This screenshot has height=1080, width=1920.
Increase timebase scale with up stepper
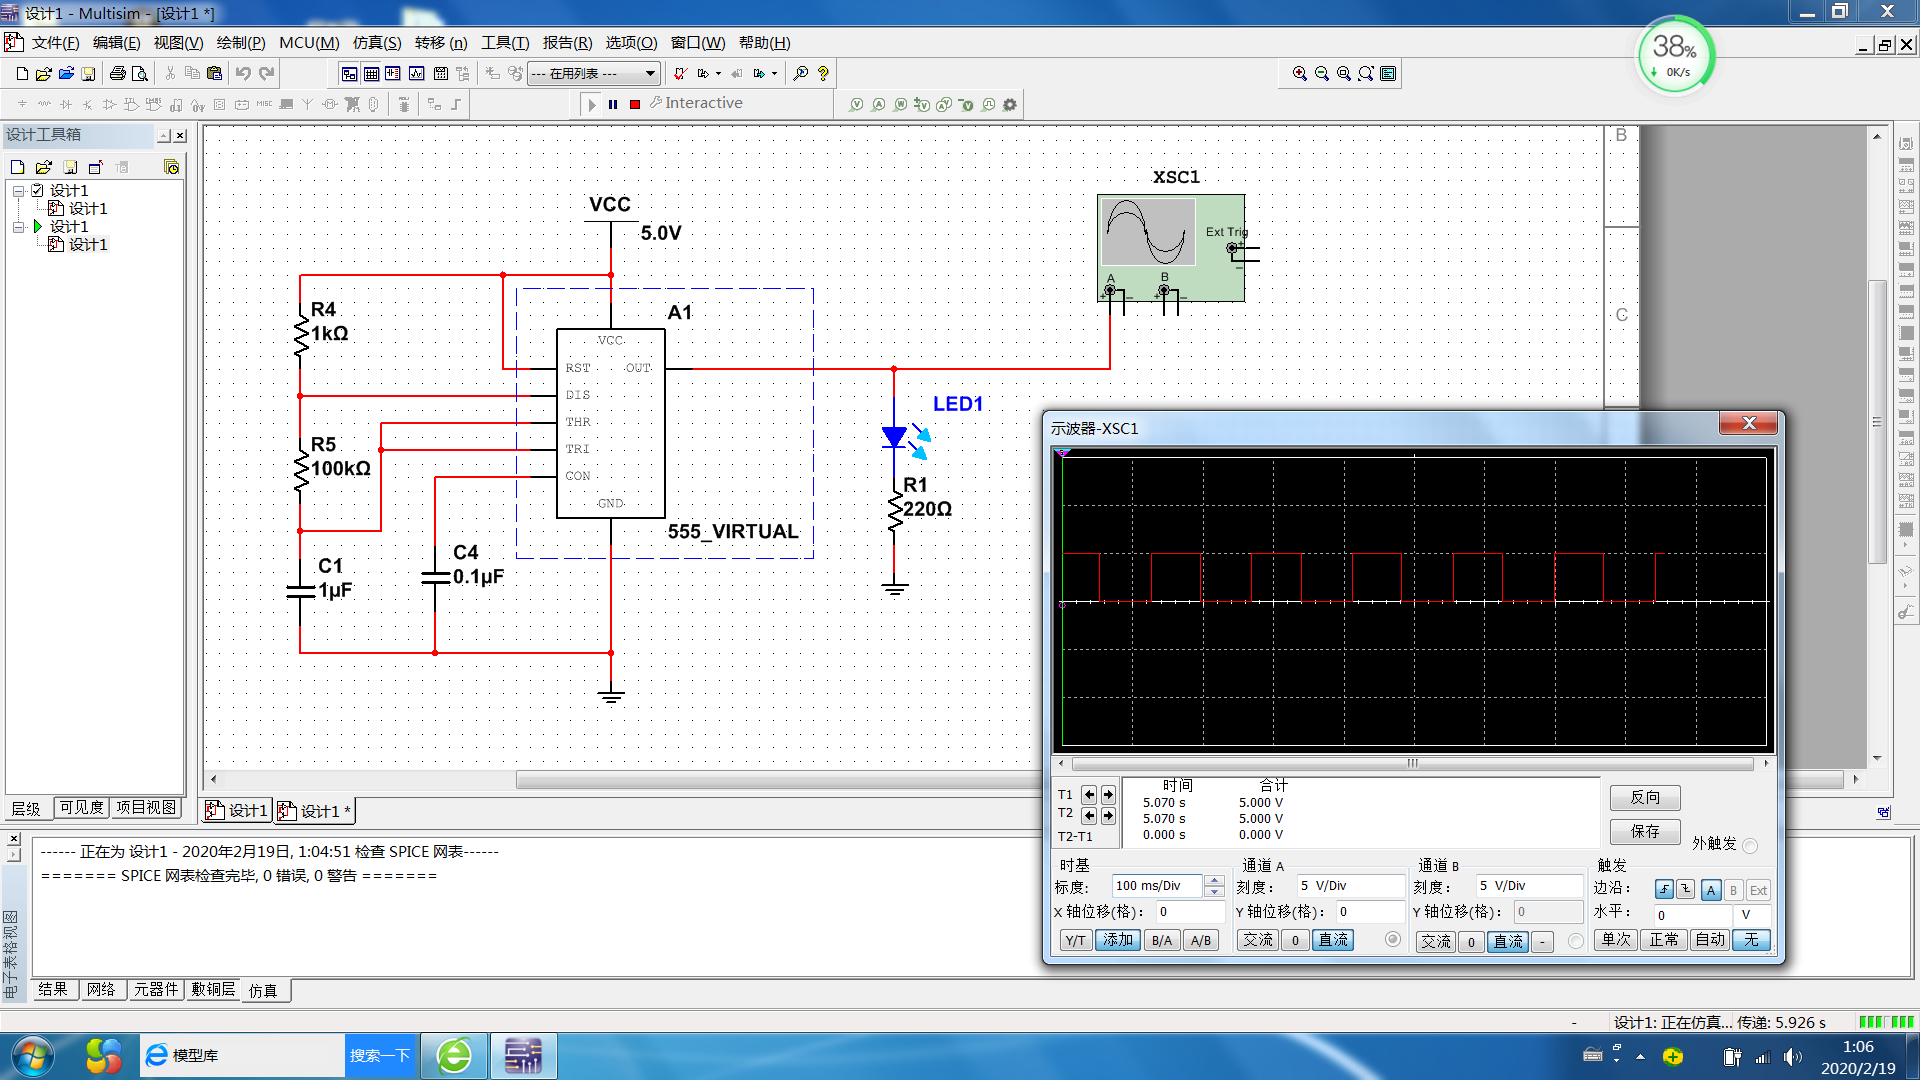[x=1214, y=881]
